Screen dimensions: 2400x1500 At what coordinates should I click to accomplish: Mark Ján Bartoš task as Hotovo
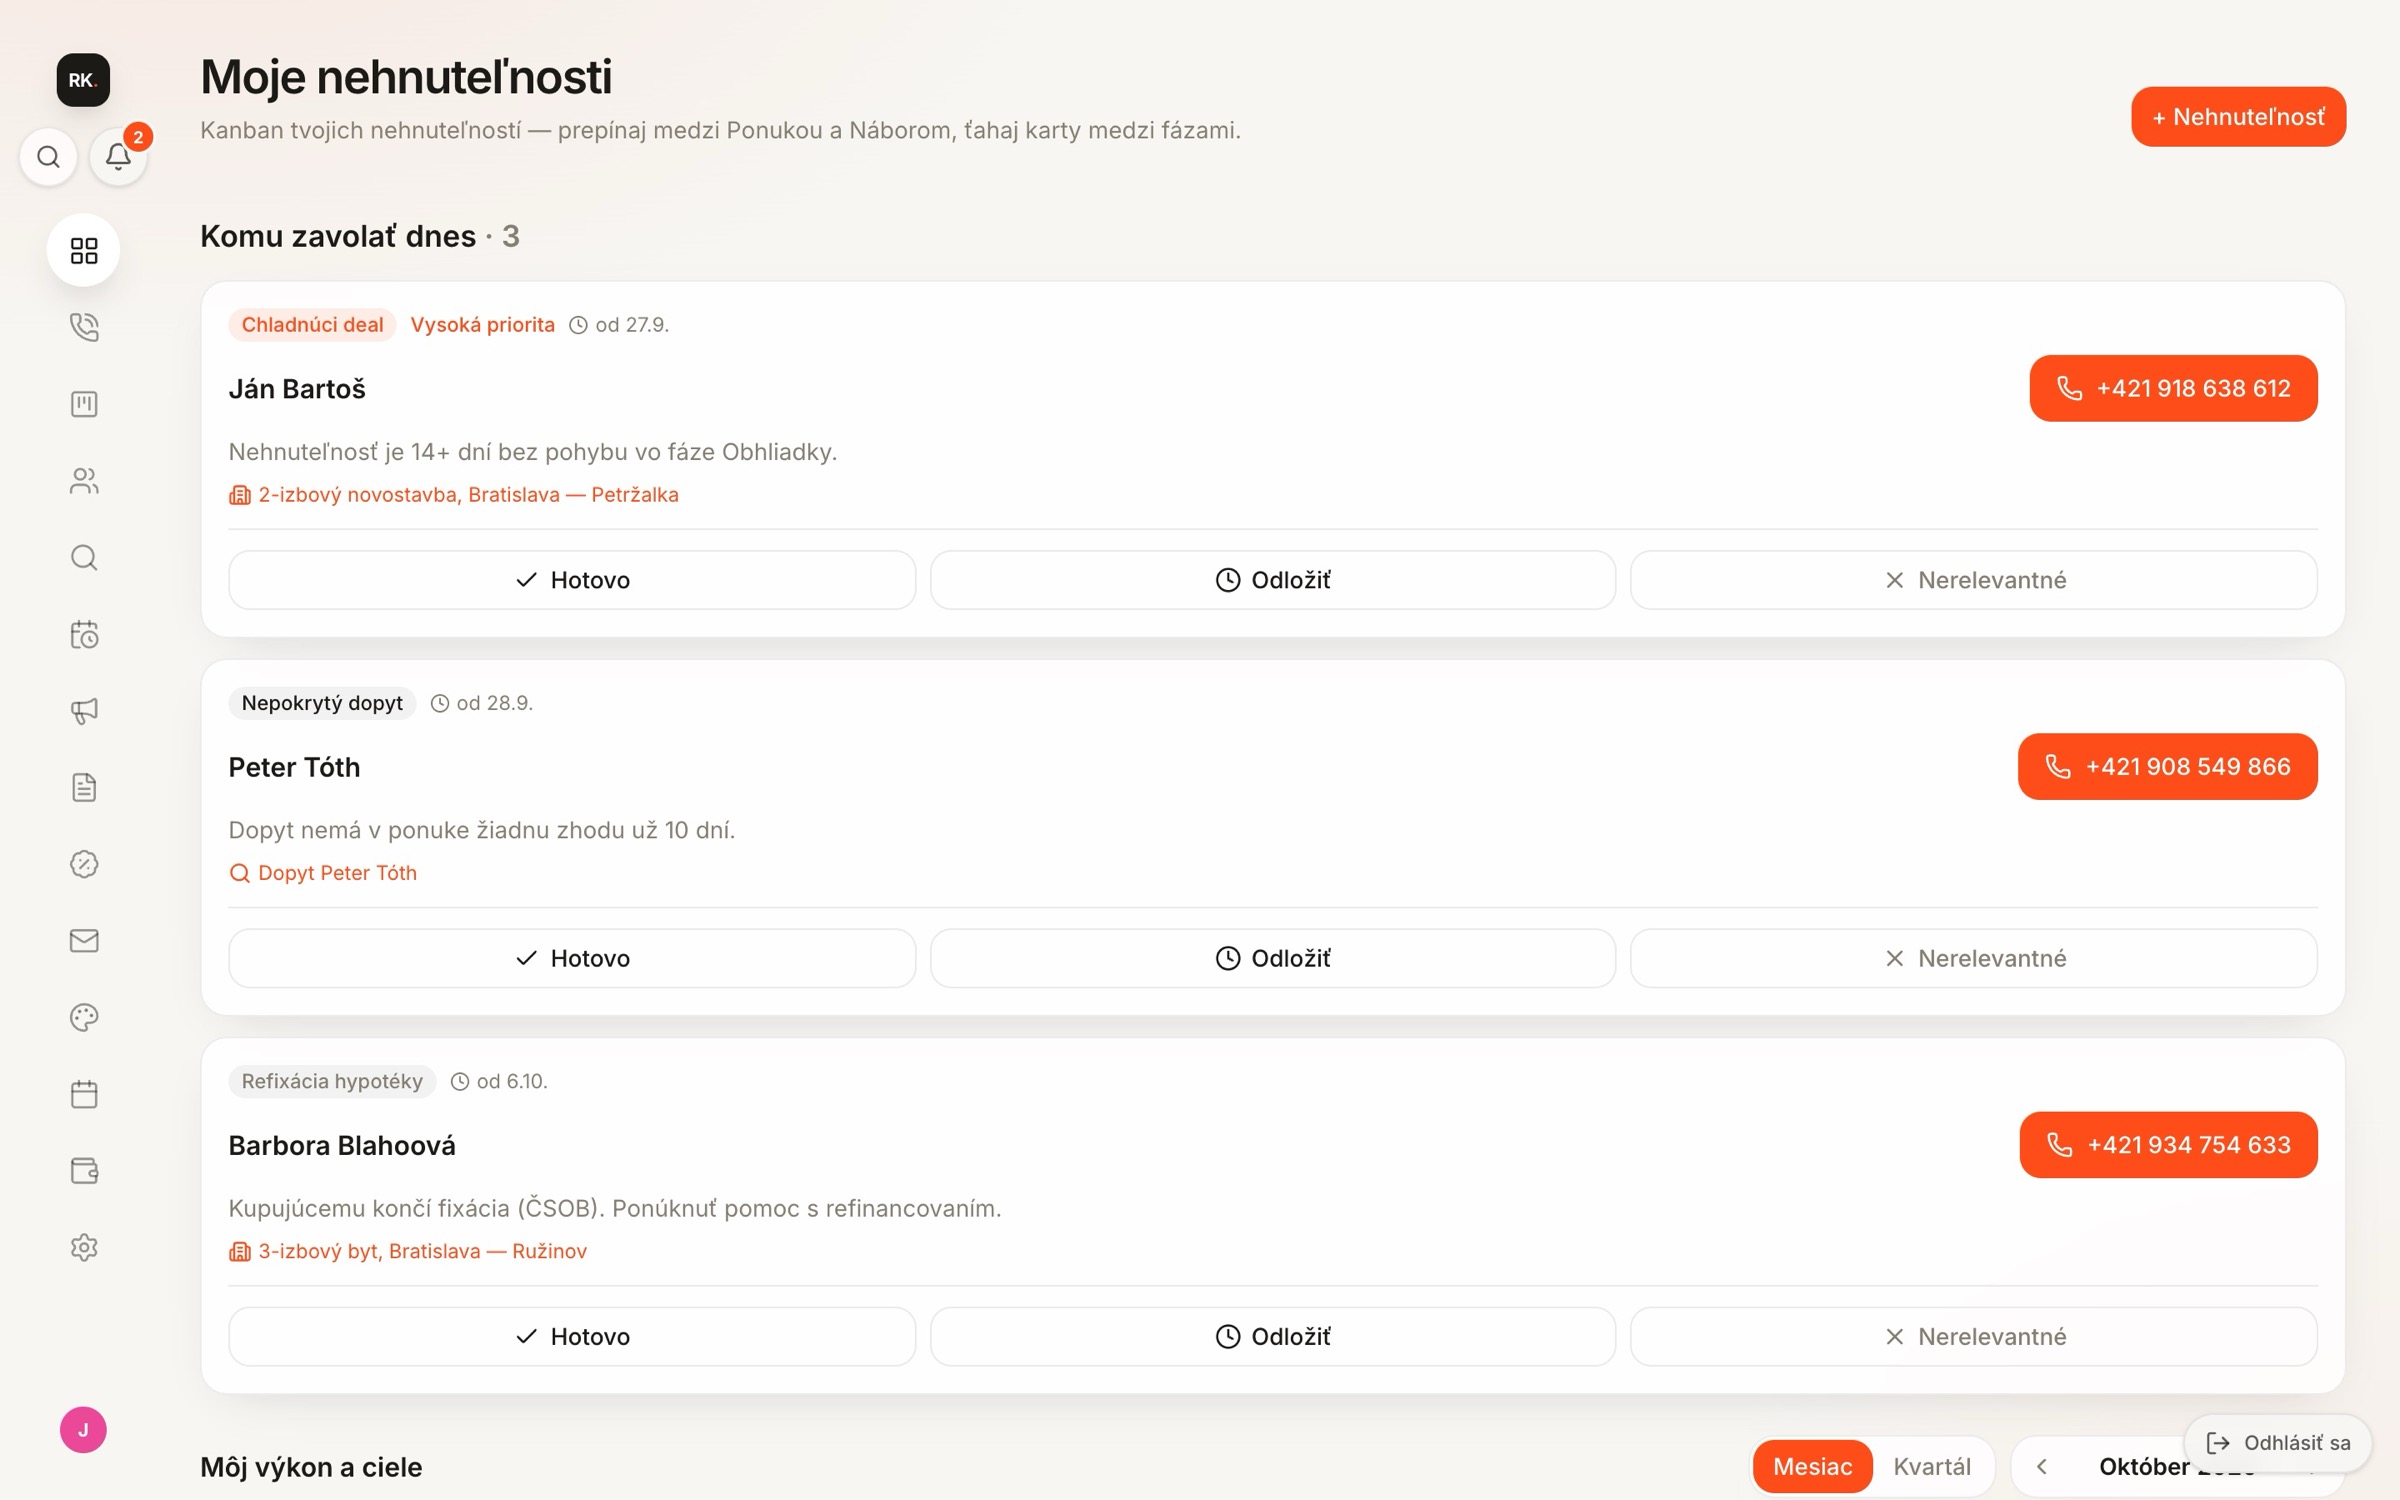tap(572, 580)
